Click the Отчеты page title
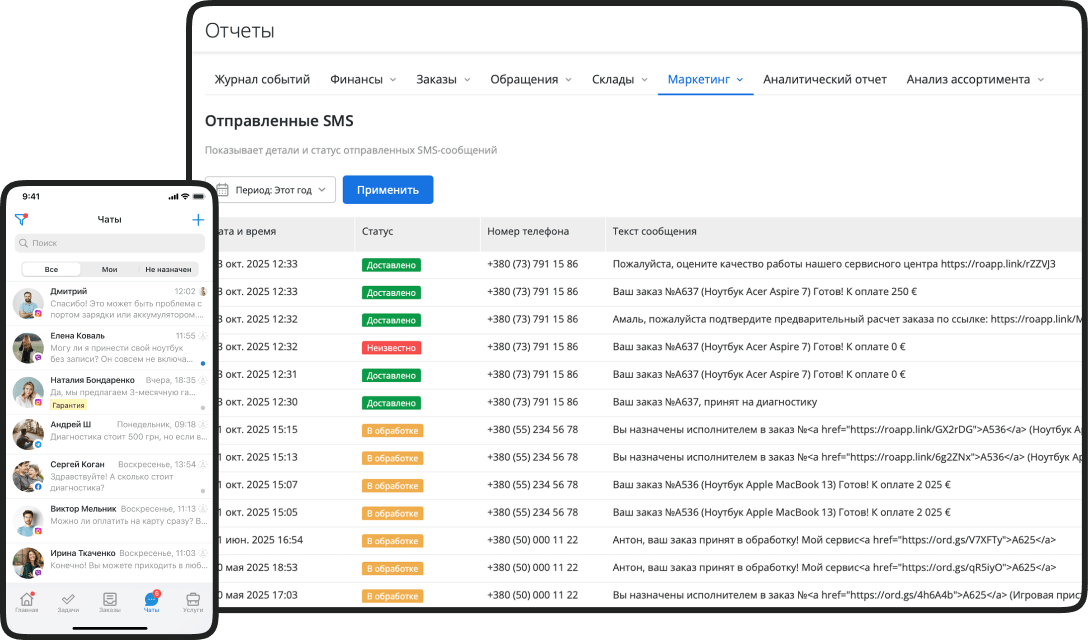Viewport: 1088px width, 640px height. 239,31
